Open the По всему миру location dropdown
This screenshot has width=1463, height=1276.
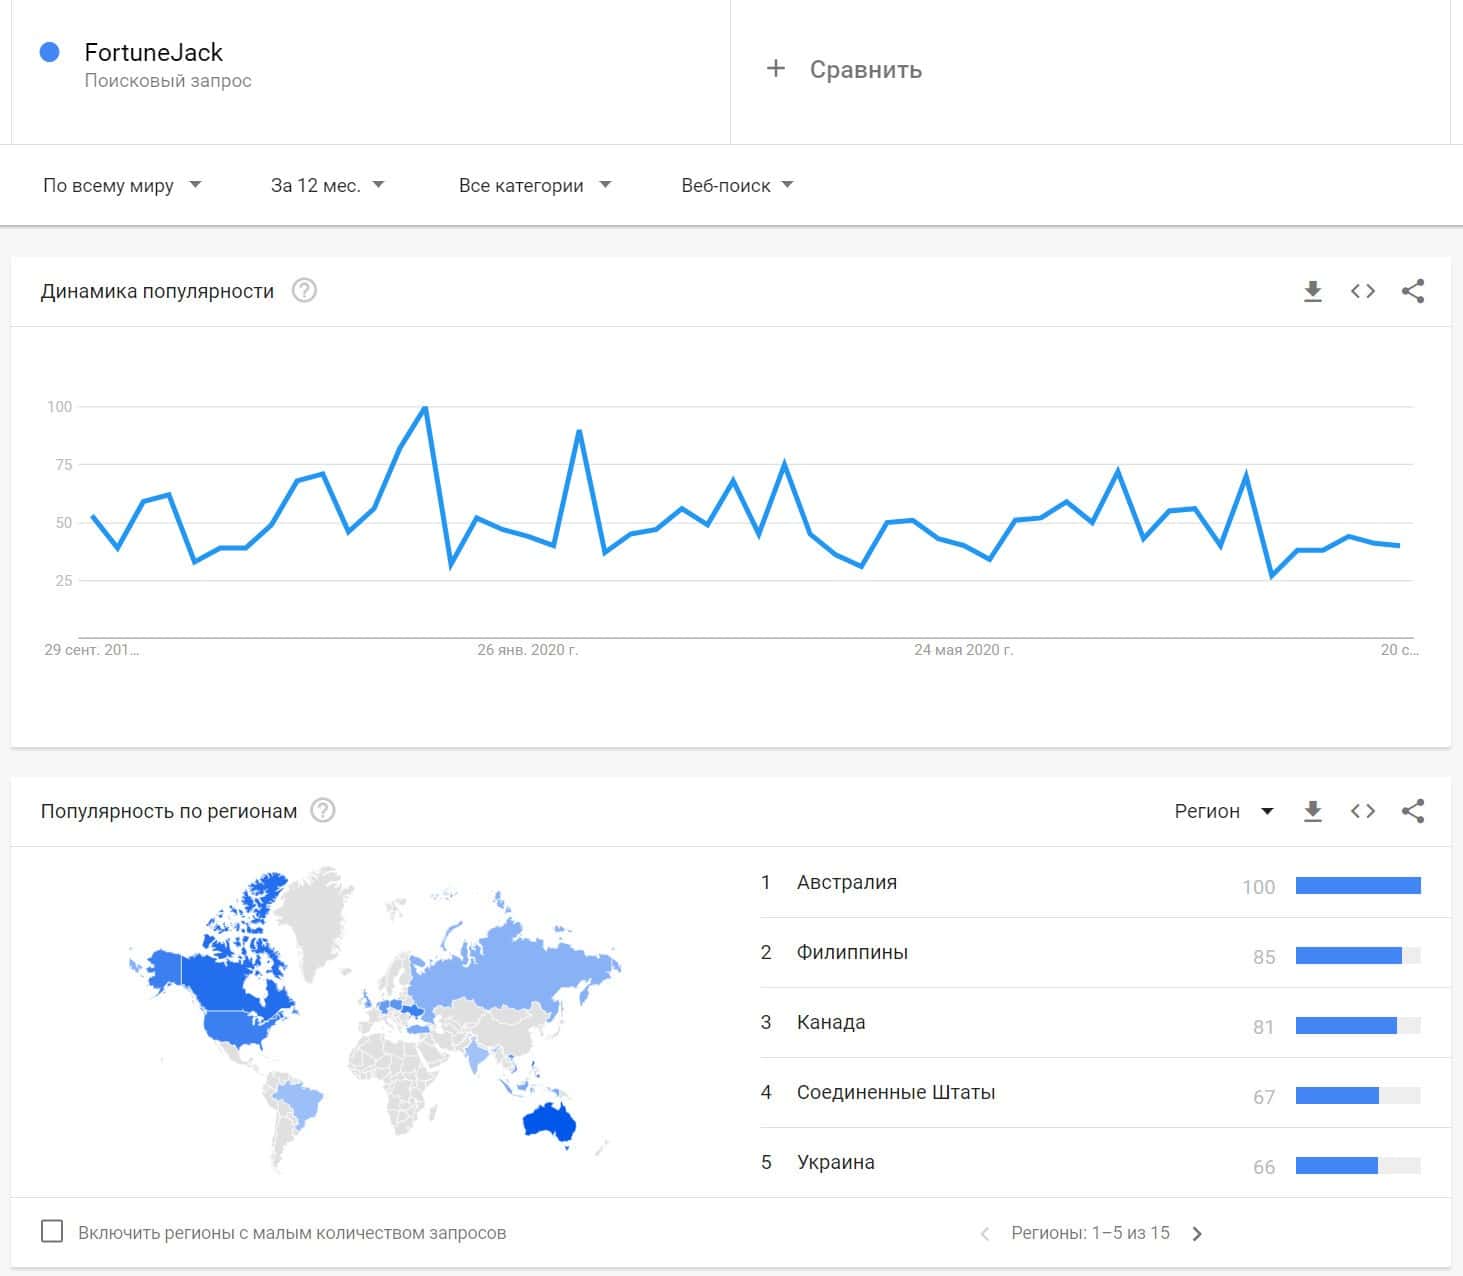[122, 185]
